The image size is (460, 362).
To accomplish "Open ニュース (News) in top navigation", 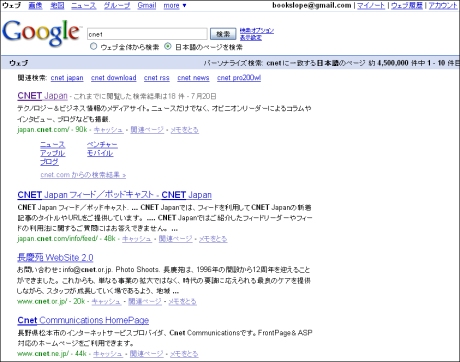I will tap(84, 5).
